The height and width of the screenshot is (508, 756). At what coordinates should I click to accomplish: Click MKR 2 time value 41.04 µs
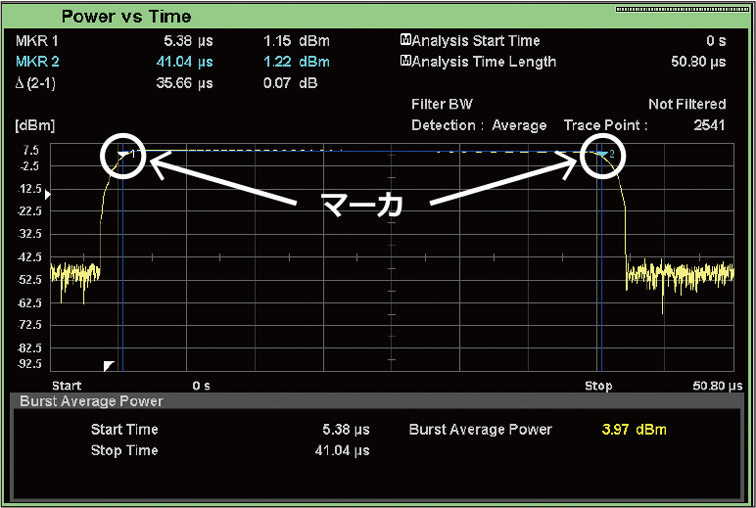[185, 62]
